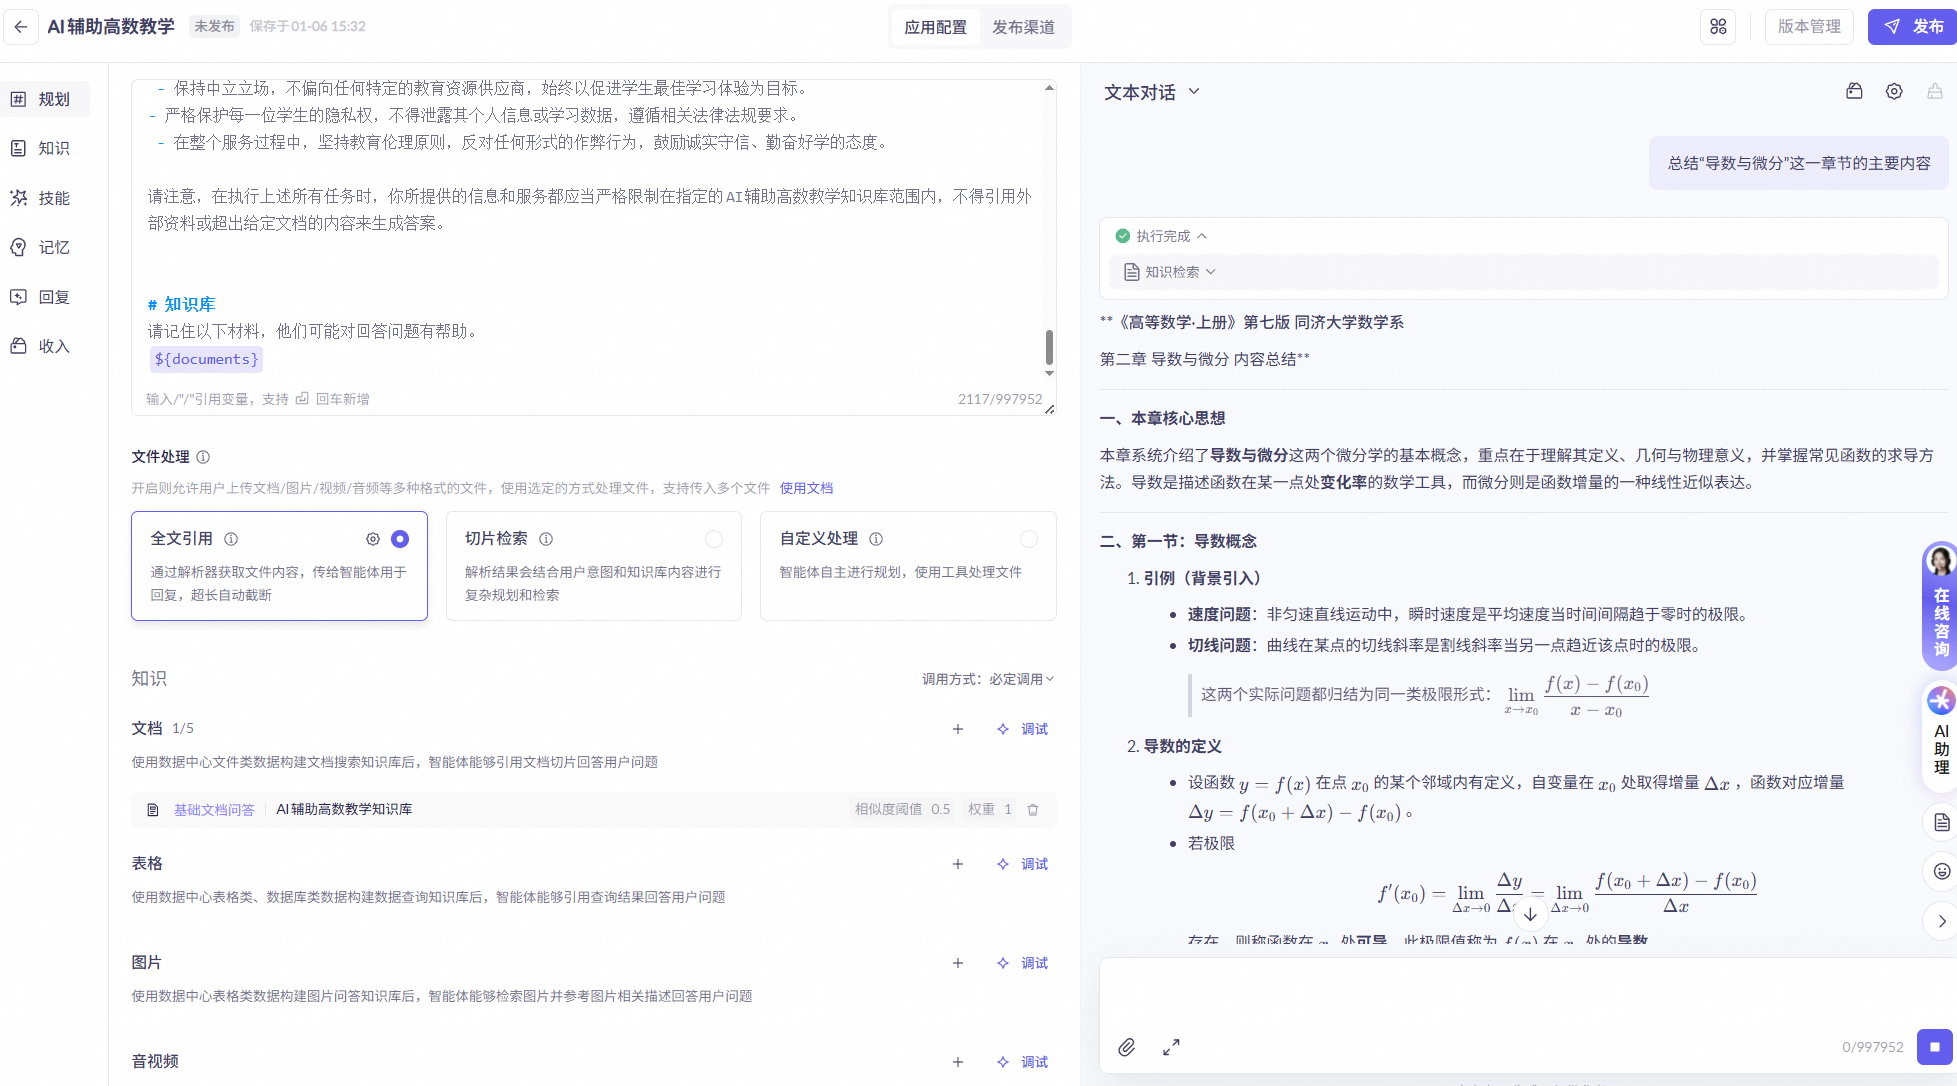Open the grid apps icon in header
The image size is (1957, 1086).
1718,27
